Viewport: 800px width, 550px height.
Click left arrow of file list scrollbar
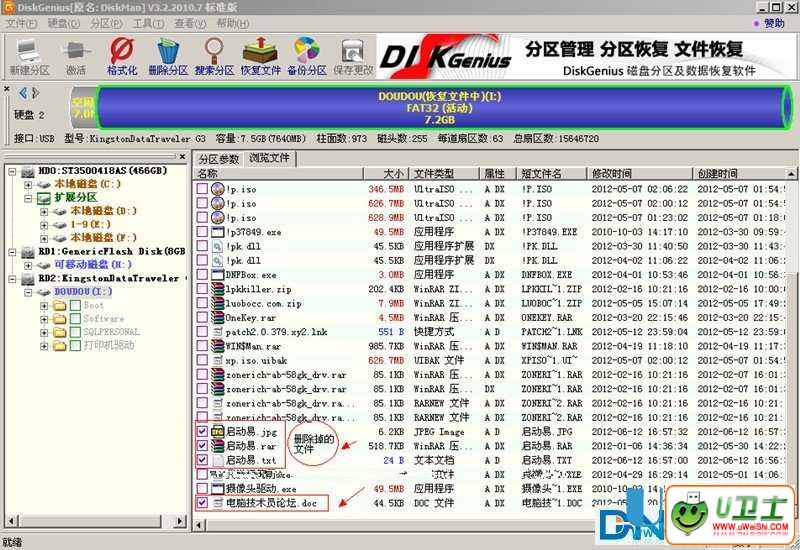pyautogui.click(x=200, y=524)
